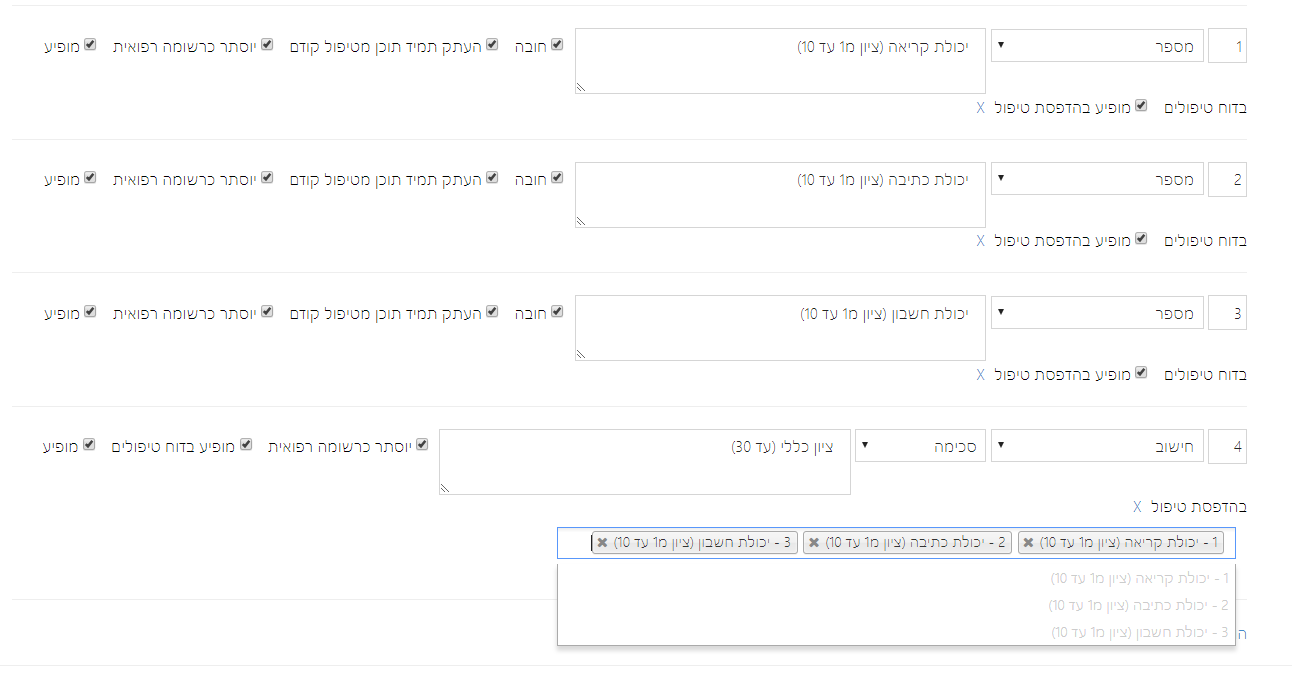Screen dimensions: 1292x683
Task: Toggle יוסתר כרשומה רפואית checkbox in row 3
Action: point(267,312)
